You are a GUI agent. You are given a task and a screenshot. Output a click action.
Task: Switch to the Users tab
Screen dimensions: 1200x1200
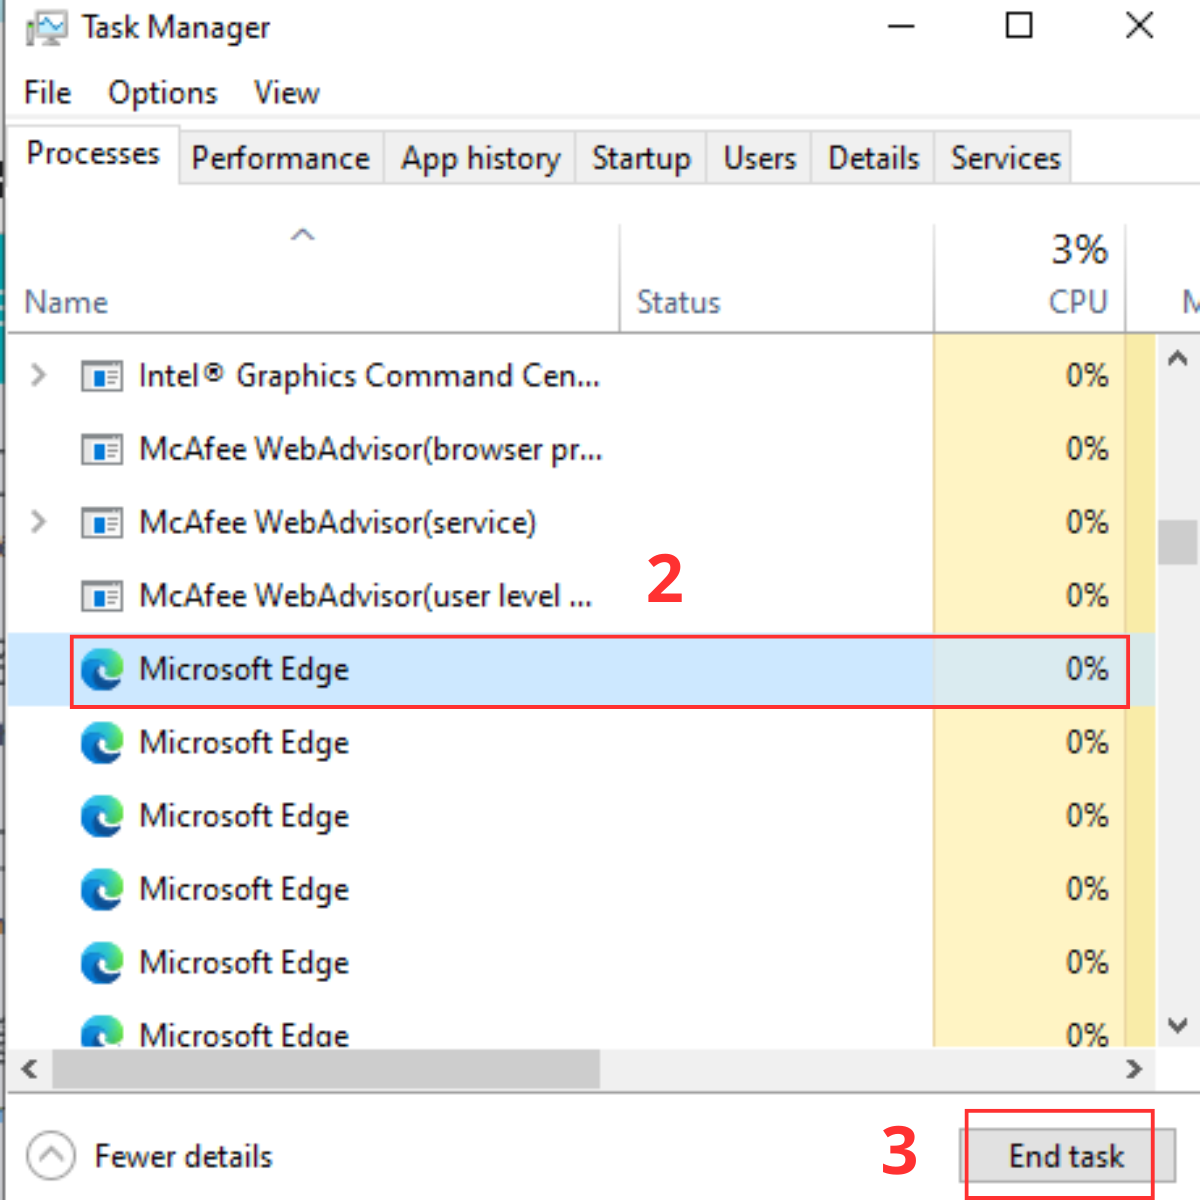[x=759, y=158]
